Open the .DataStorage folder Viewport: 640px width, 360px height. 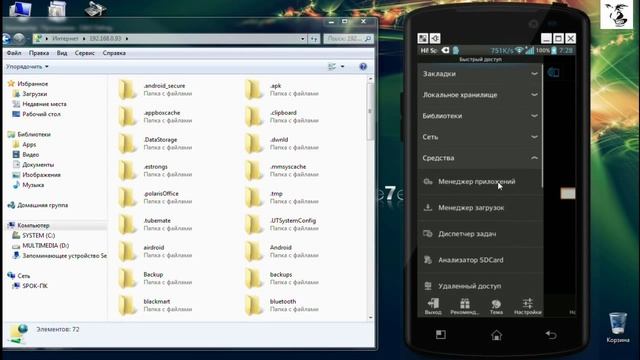tap(156, 143)
